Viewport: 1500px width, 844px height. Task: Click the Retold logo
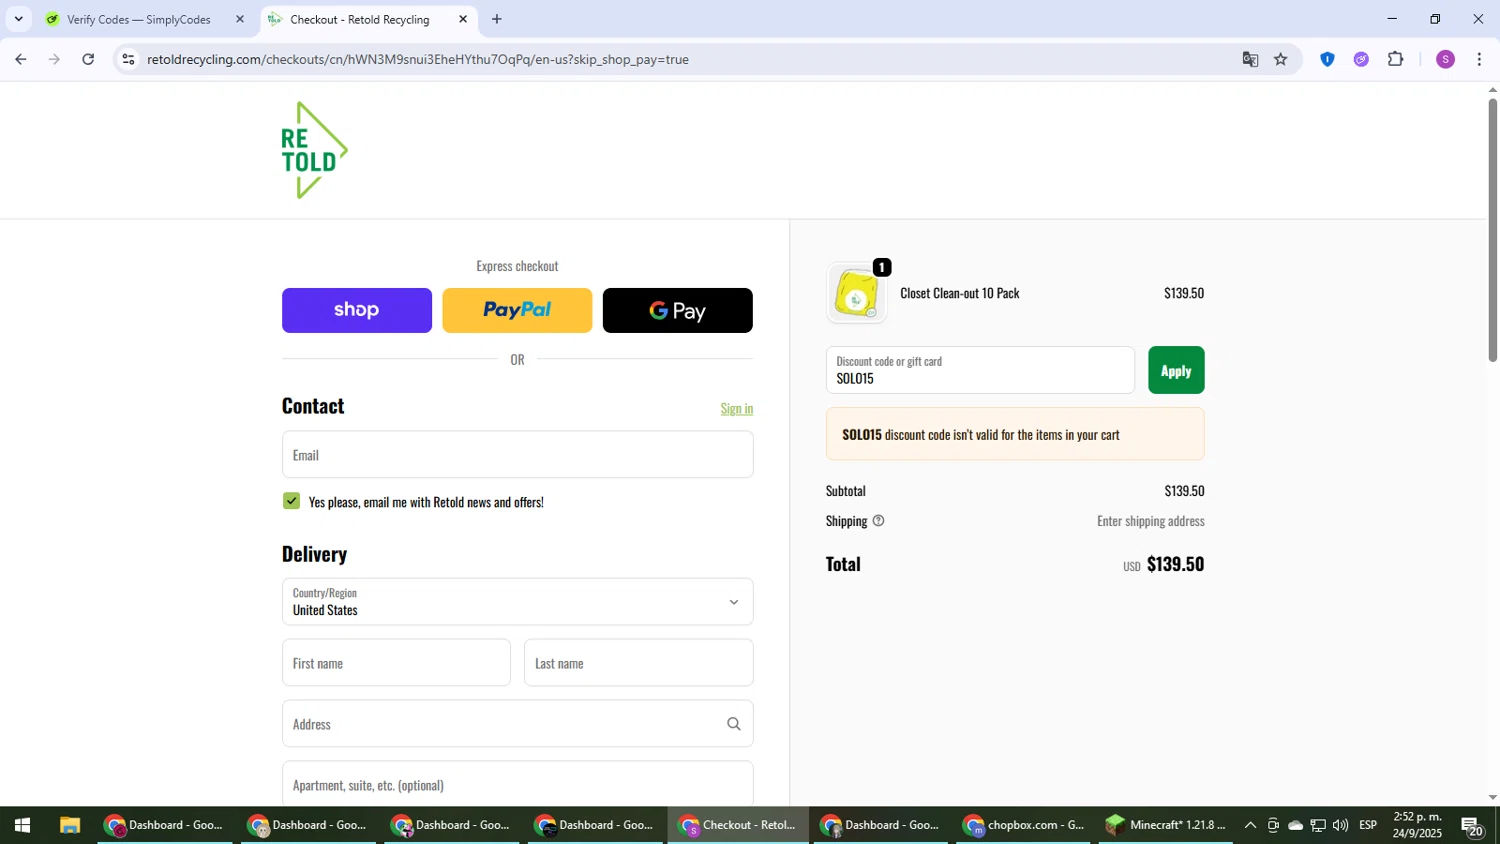[314, 150]
